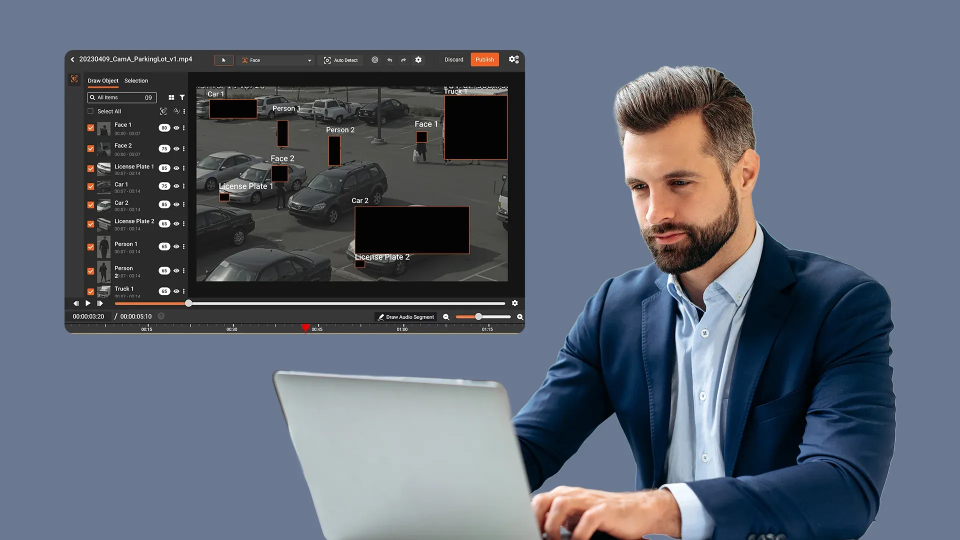Step forward one frame
The image size is (960, 540).
coord(100,303)
